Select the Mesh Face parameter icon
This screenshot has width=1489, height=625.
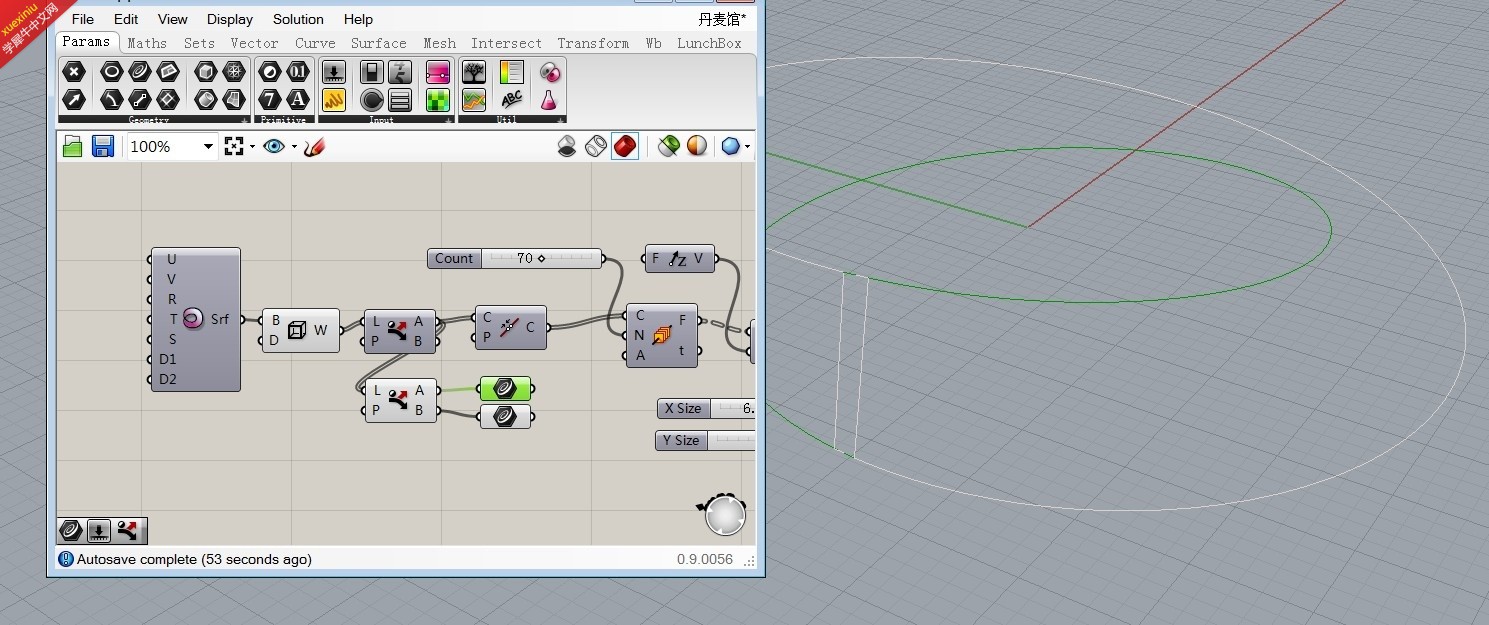(234, 99)
